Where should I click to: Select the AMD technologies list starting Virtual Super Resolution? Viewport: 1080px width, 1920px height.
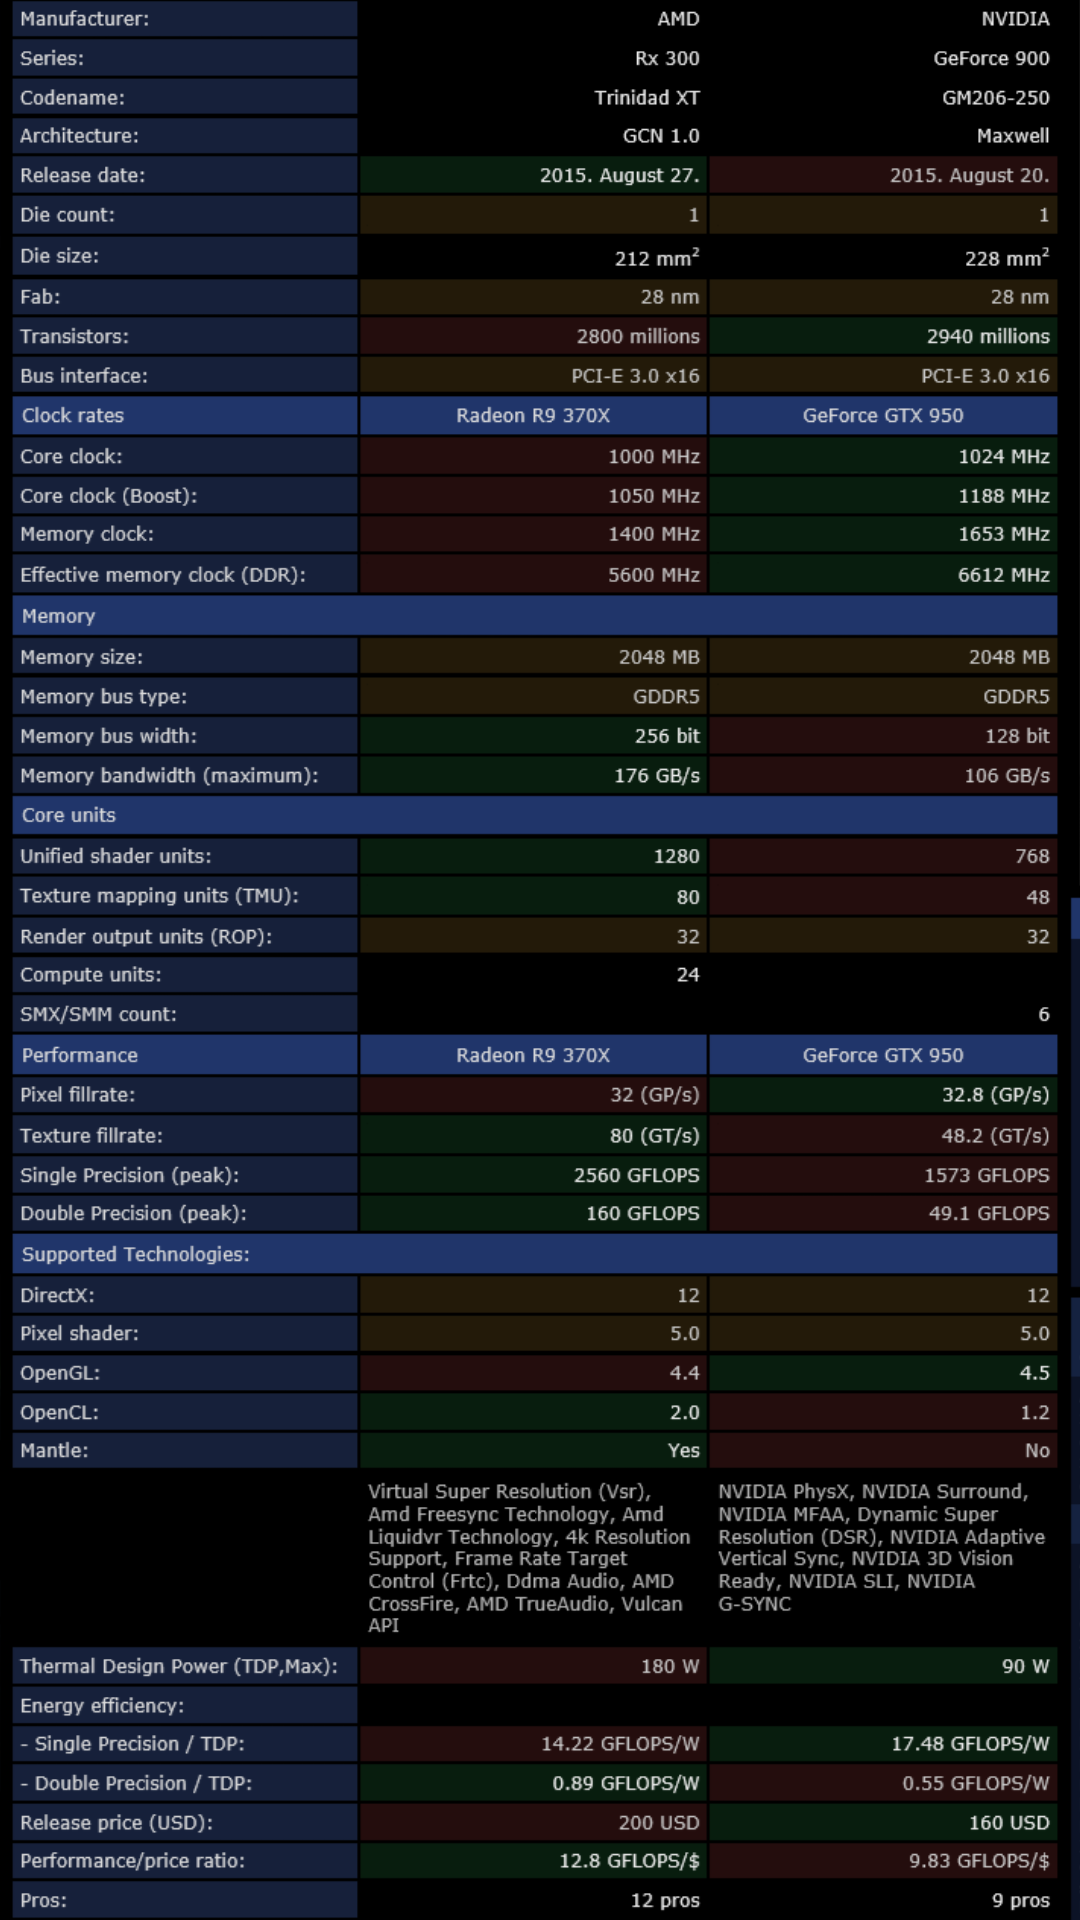[x=530, y=1558]
